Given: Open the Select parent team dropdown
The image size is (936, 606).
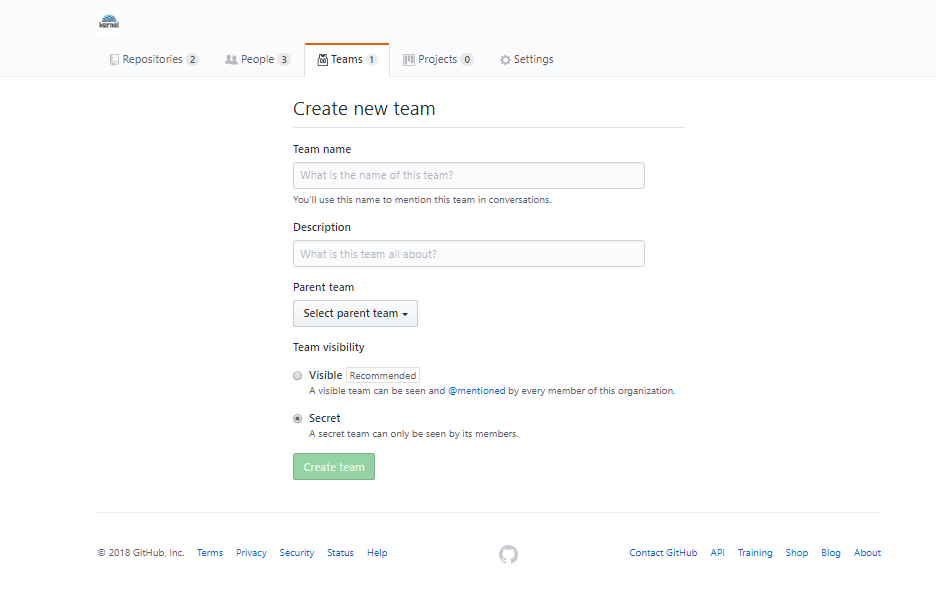Looking at the screenshot, I should coord(355,314).
